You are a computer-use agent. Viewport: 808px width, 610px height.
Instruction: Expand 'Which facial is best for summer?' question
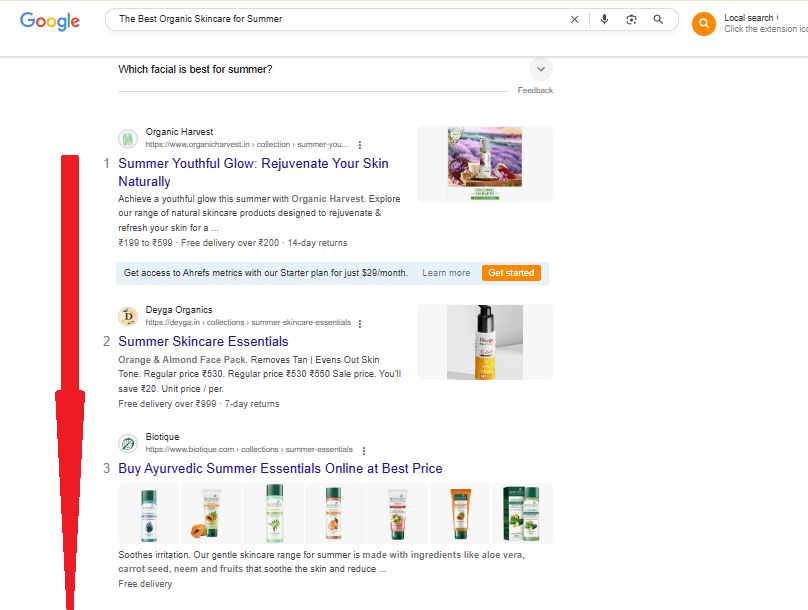541,69
